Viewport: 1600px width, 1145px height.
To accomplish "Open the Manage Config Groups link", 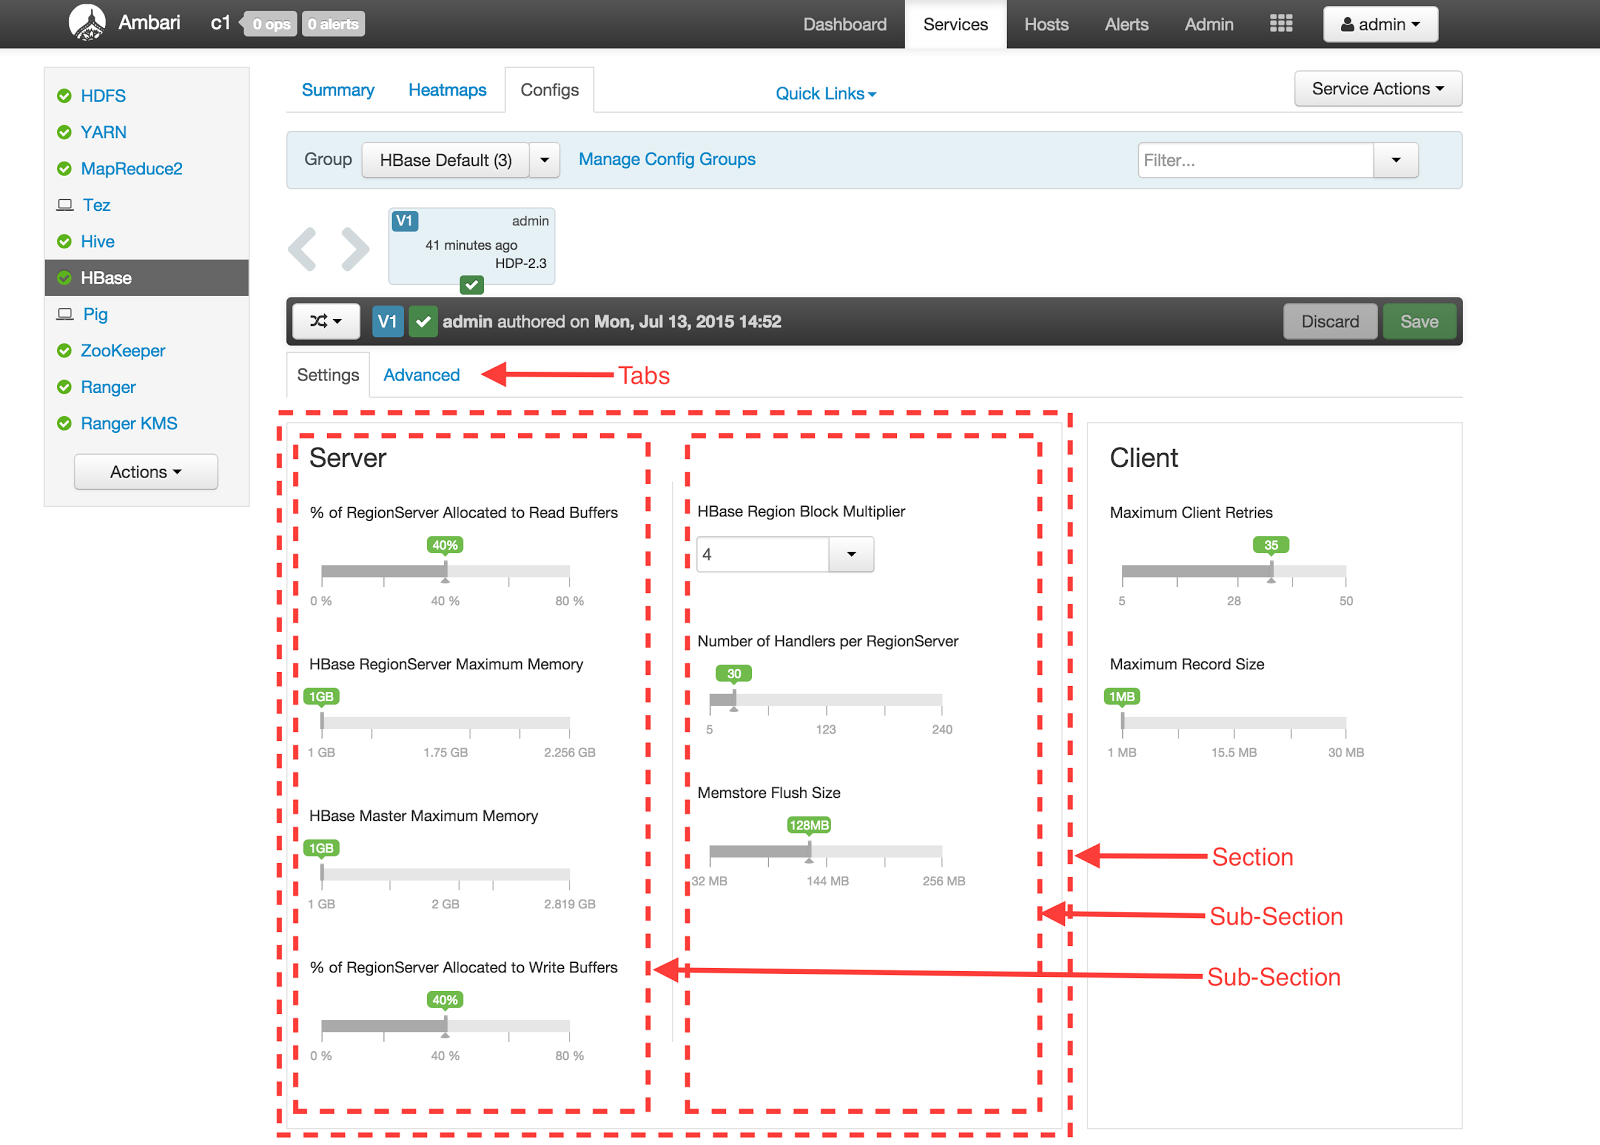I will click(x=667, y=159).
